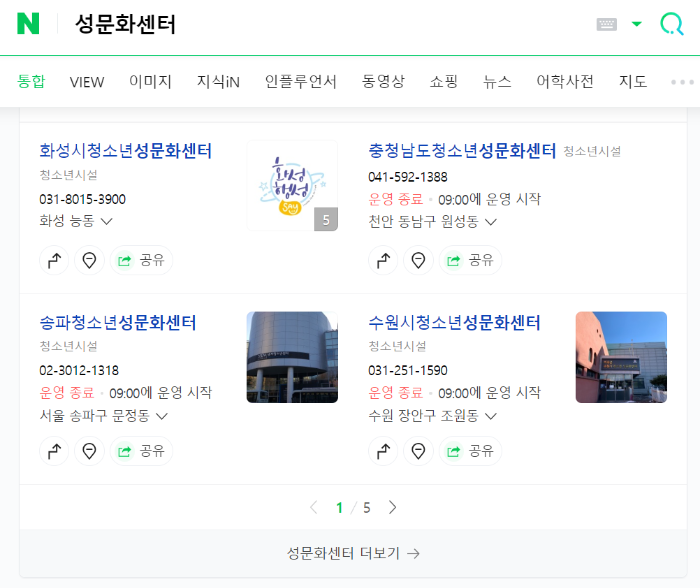This screenshot has height=588, width=700.
Task: Click phone number 031-251-1590
Action: (x=408, y=370)
